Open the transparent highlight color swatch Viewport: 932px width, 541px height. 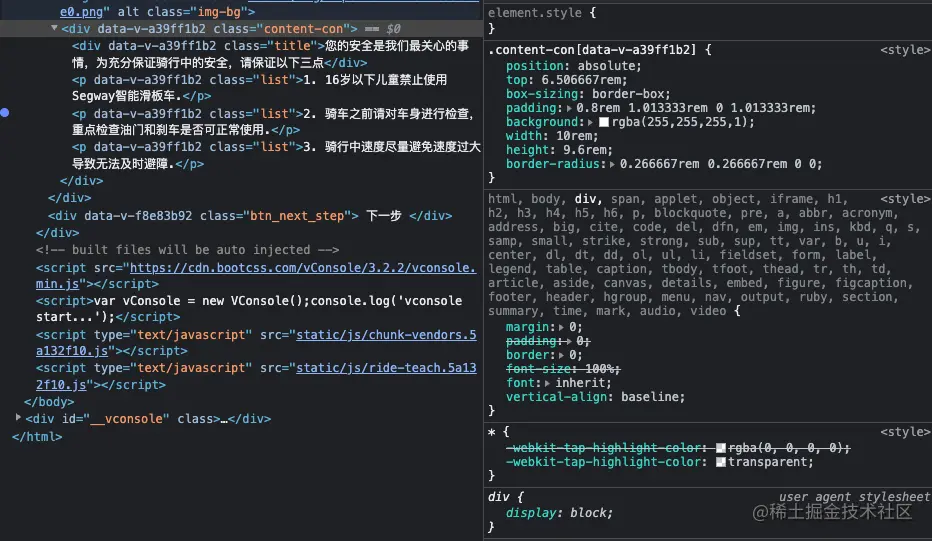click(721, 462)
